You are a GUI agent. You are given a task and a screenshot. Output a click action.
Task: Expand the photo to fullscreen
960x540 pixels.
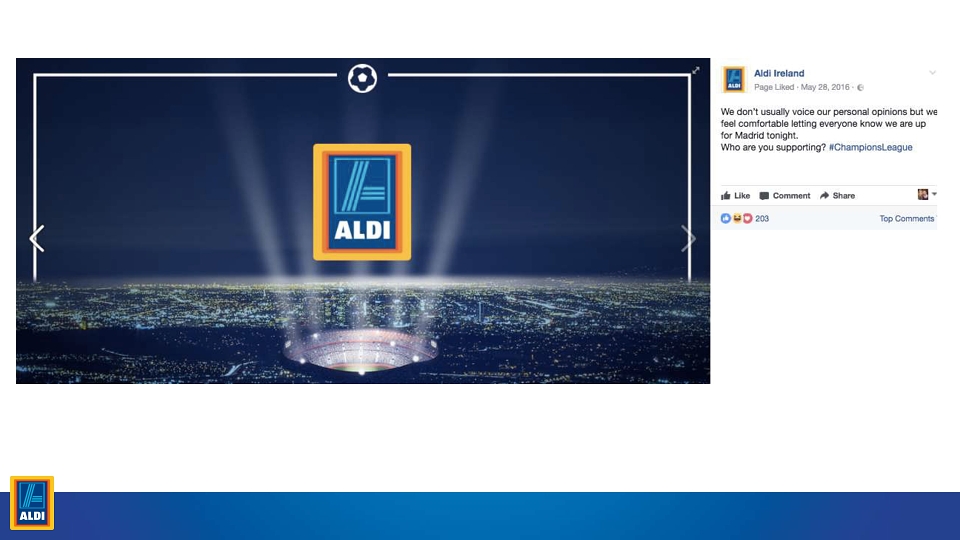point(696,70)
